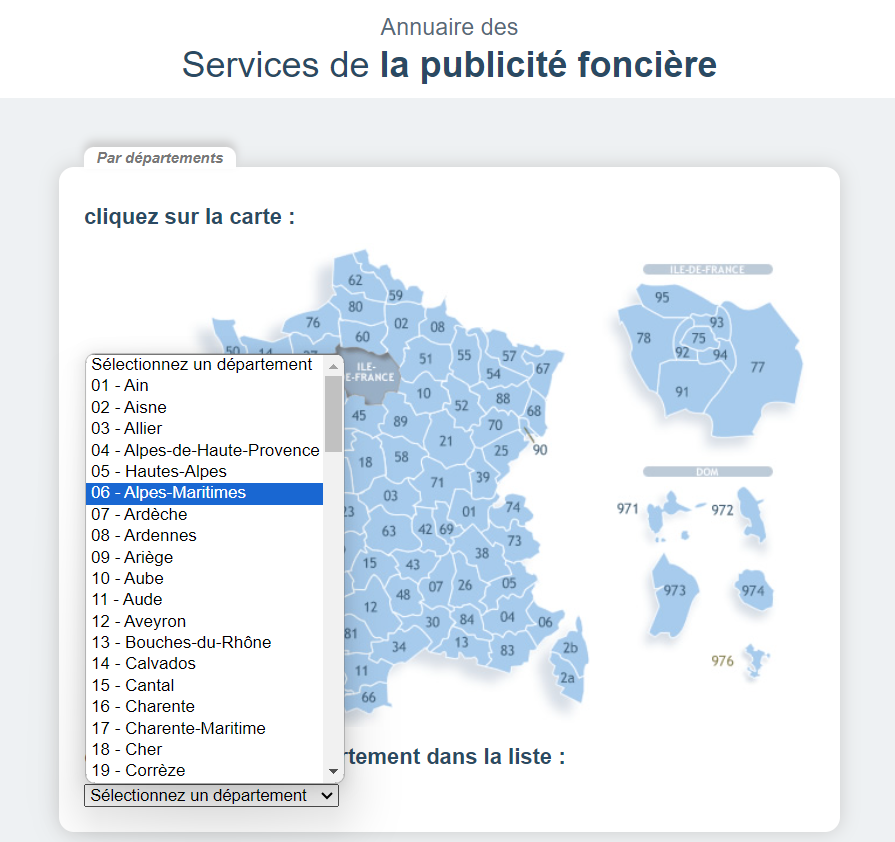Click department 02 on the map

(x=401, y=324)
